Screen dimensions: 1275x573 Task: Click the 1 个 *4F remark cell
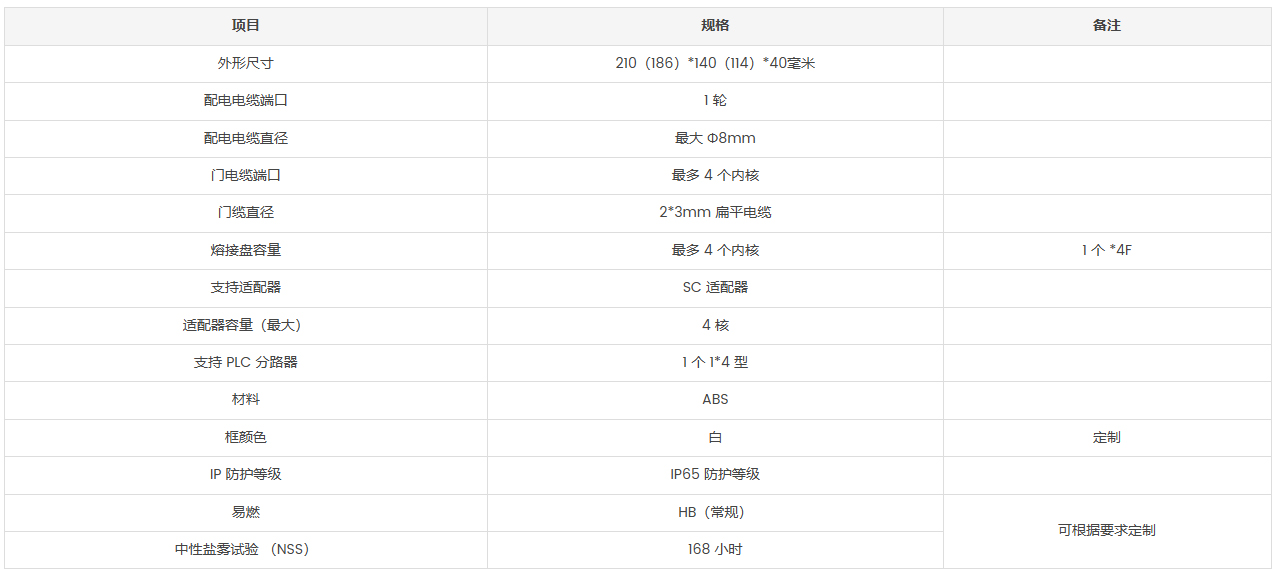(x=1107, y=250)
